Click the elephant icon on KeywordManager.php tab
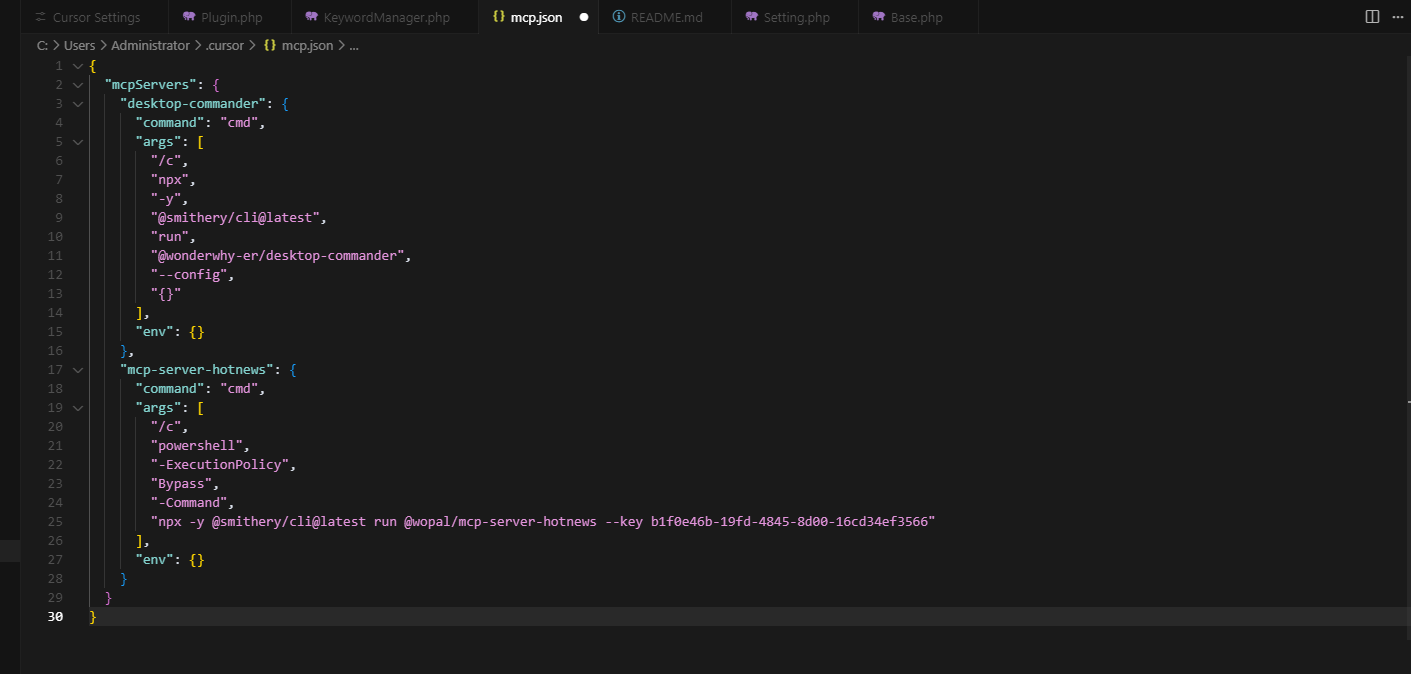Viewport: 1411px width, 674px height. point(312,17)
